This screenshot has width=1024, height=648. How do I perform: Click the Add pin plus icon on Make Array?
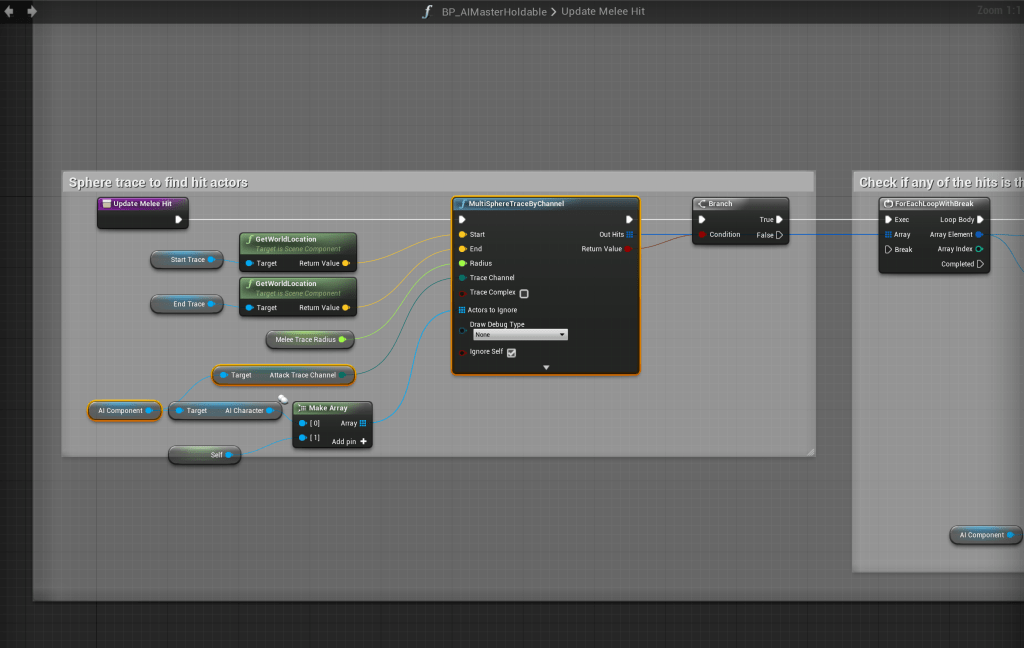363,441
